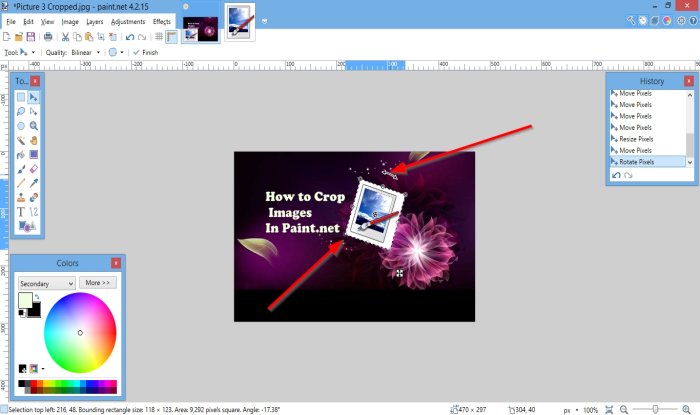Click the Save floppy disk icon
700x415 pixels.
tap(31, 37)
